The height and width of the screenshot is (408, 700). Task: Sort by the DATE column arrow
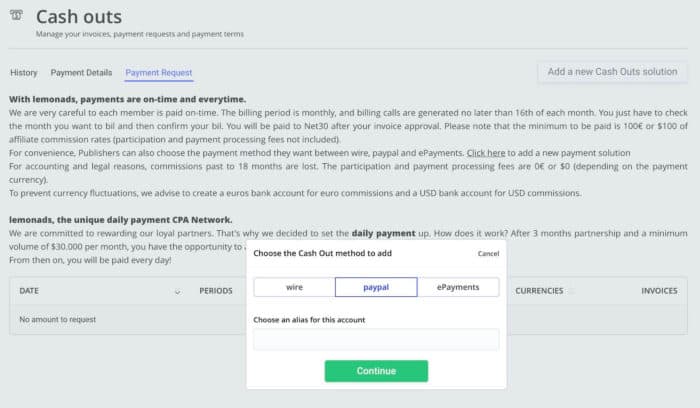click(x=177, y=292)
